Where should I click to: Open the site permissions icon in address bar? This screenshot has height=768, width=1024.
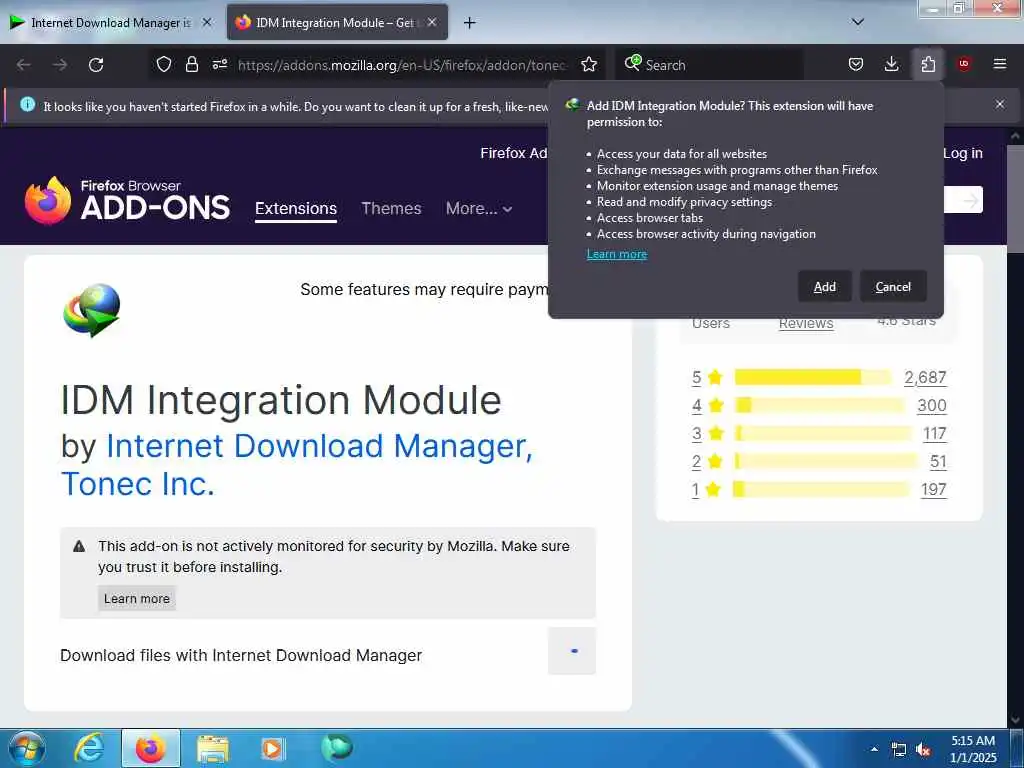point(220,64)
